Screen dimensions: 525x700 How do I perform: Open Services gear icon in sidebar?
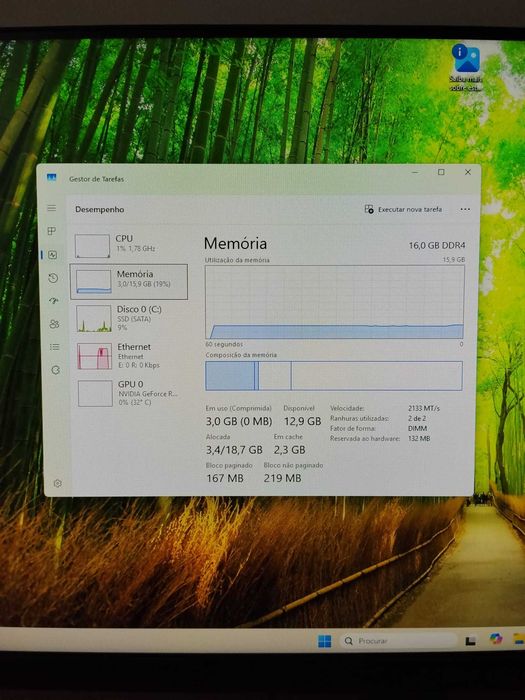[55, 370]
